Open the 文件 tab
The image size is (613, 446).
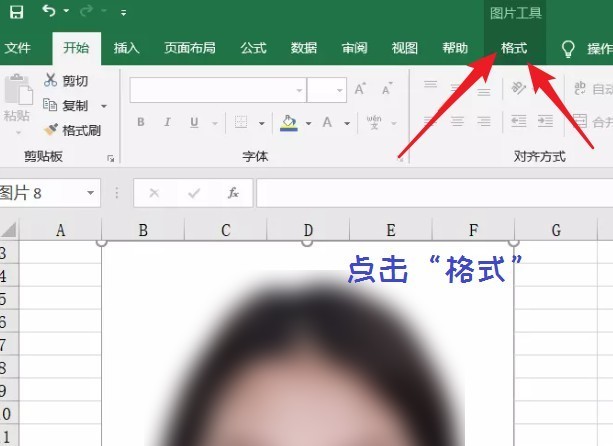17,48
